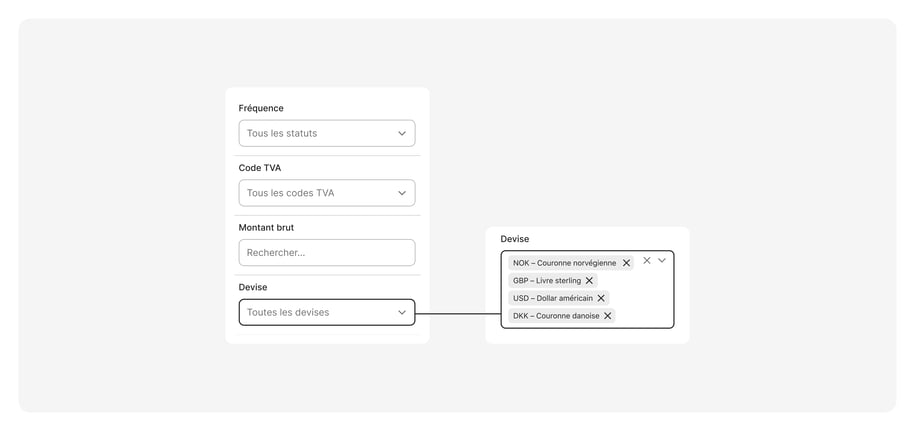Select the NOK – Couronne norvégienne chip text
915x431 pixels.
[x=564, y=263]
